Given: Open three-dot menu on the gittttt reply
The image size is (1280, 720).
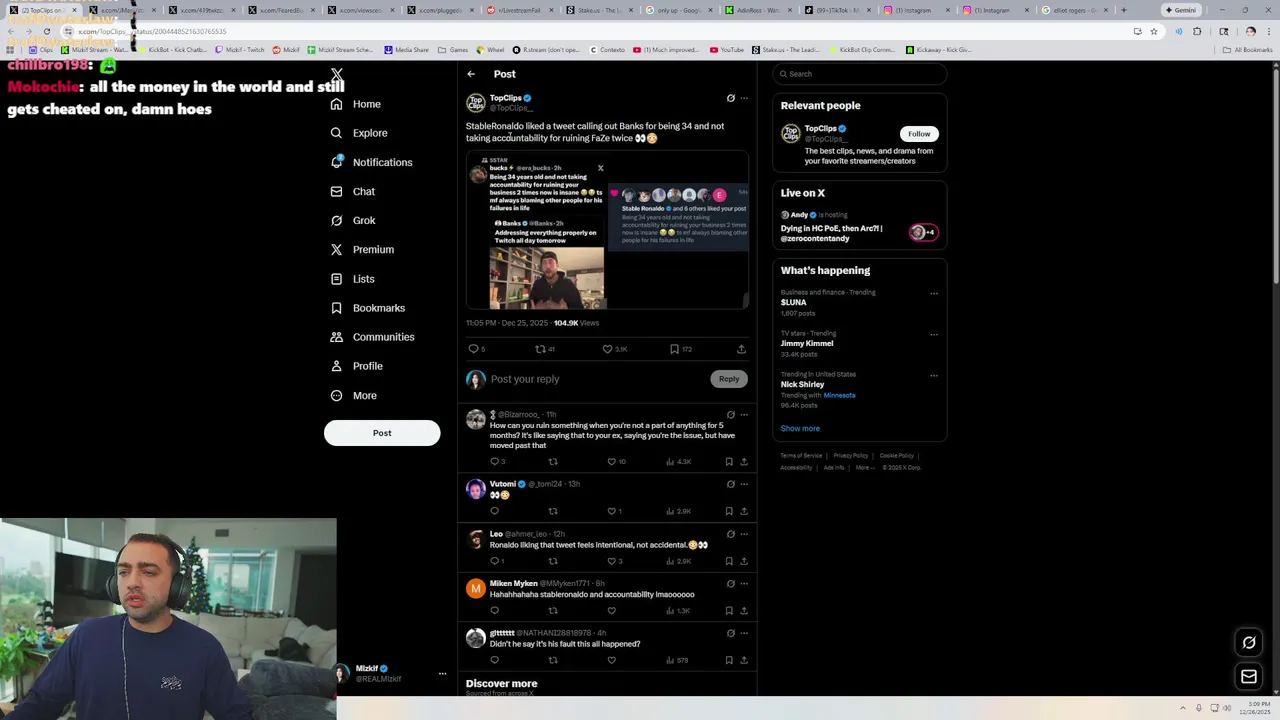Looking at the screenshot, I should click(744, 633).
